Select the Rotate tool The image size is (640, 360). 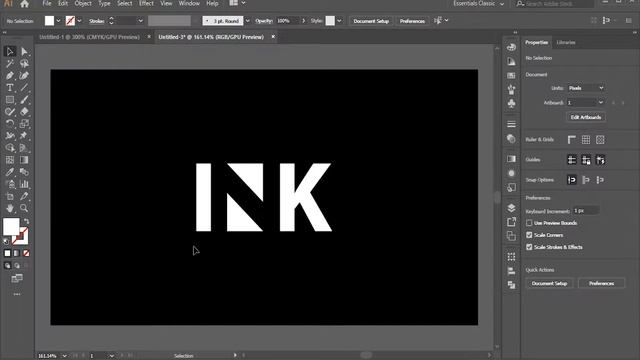(10, 124)
